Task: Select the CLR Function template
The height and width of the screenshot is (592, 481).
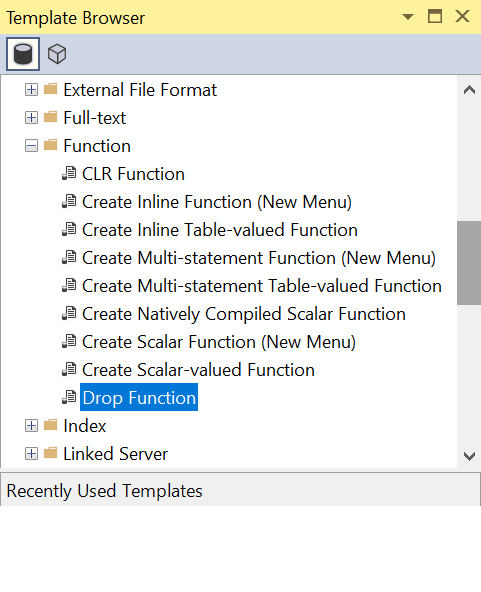Action: (x=133, y=174)
